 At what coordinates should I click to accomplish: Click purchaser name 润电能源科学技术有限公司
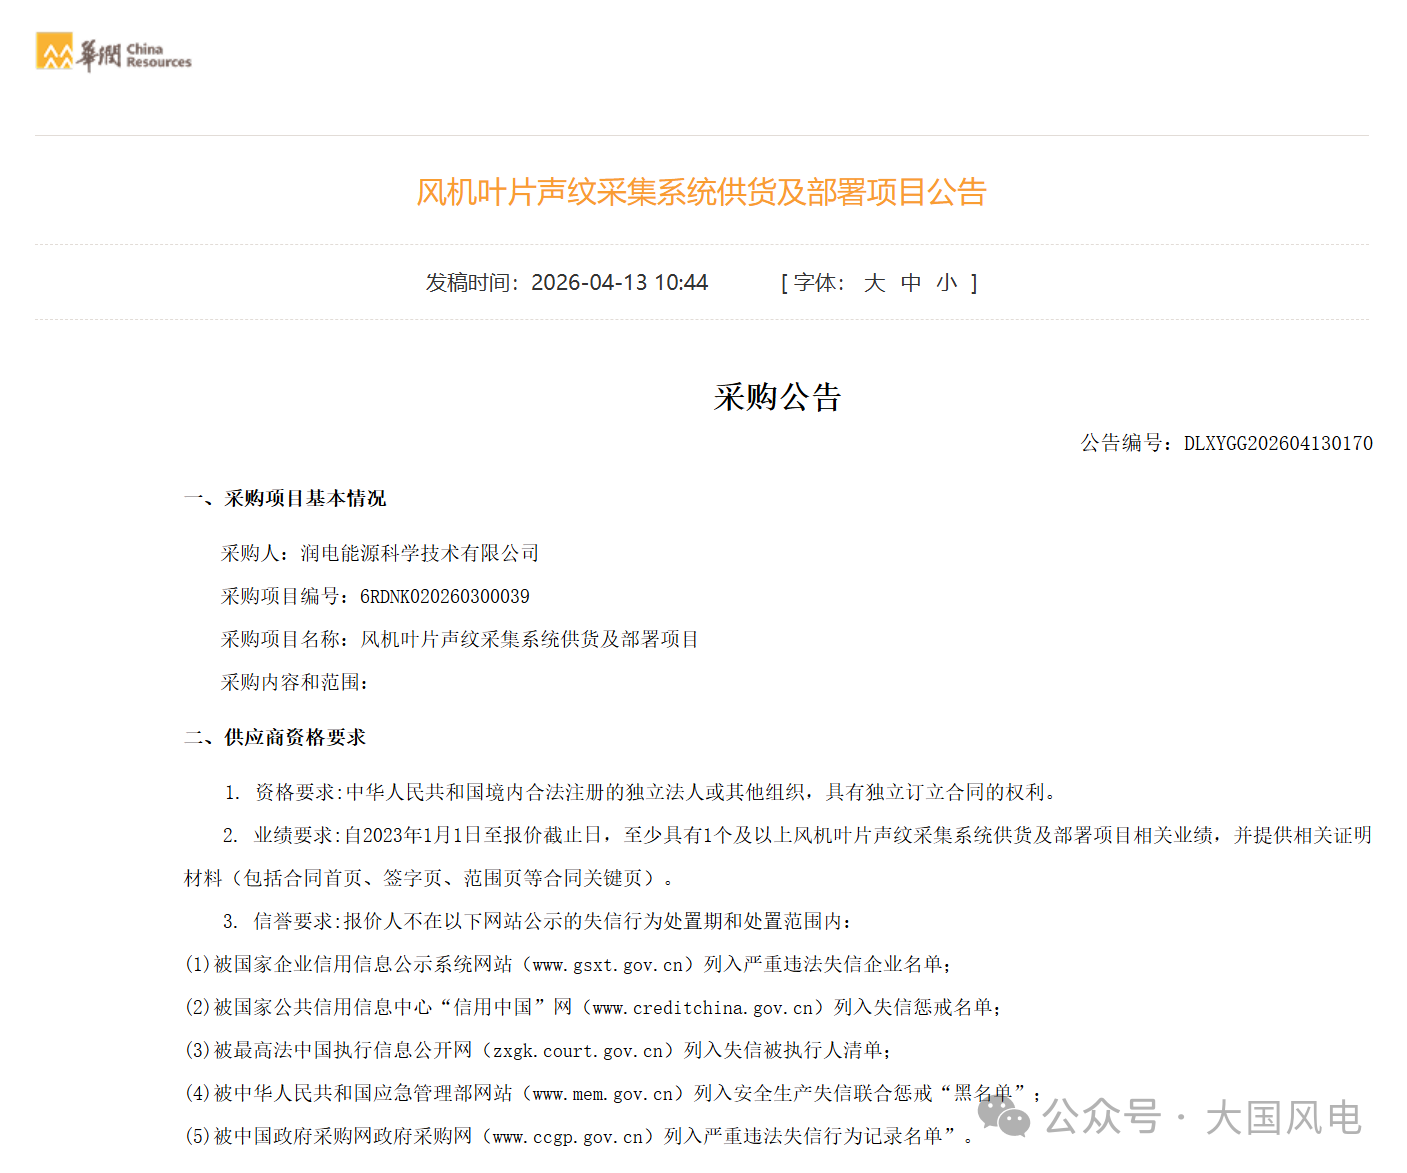[419, 553]
